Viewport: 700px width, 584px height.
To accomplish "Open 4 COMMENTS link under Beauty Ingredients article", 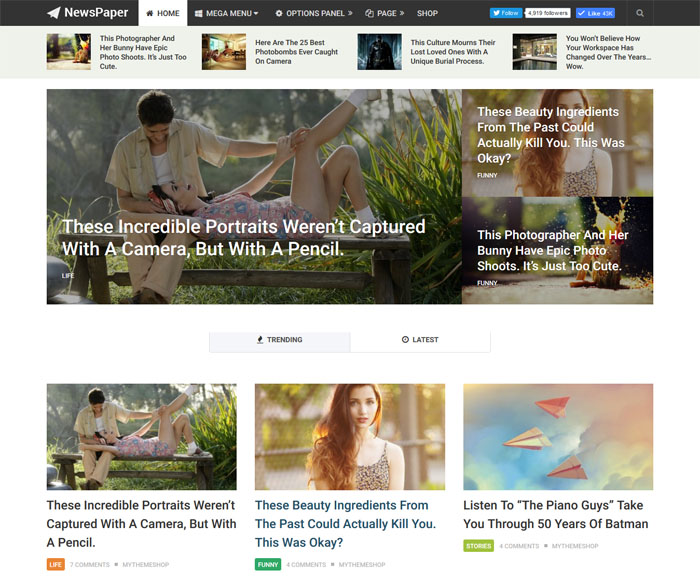I will point(306,564).
